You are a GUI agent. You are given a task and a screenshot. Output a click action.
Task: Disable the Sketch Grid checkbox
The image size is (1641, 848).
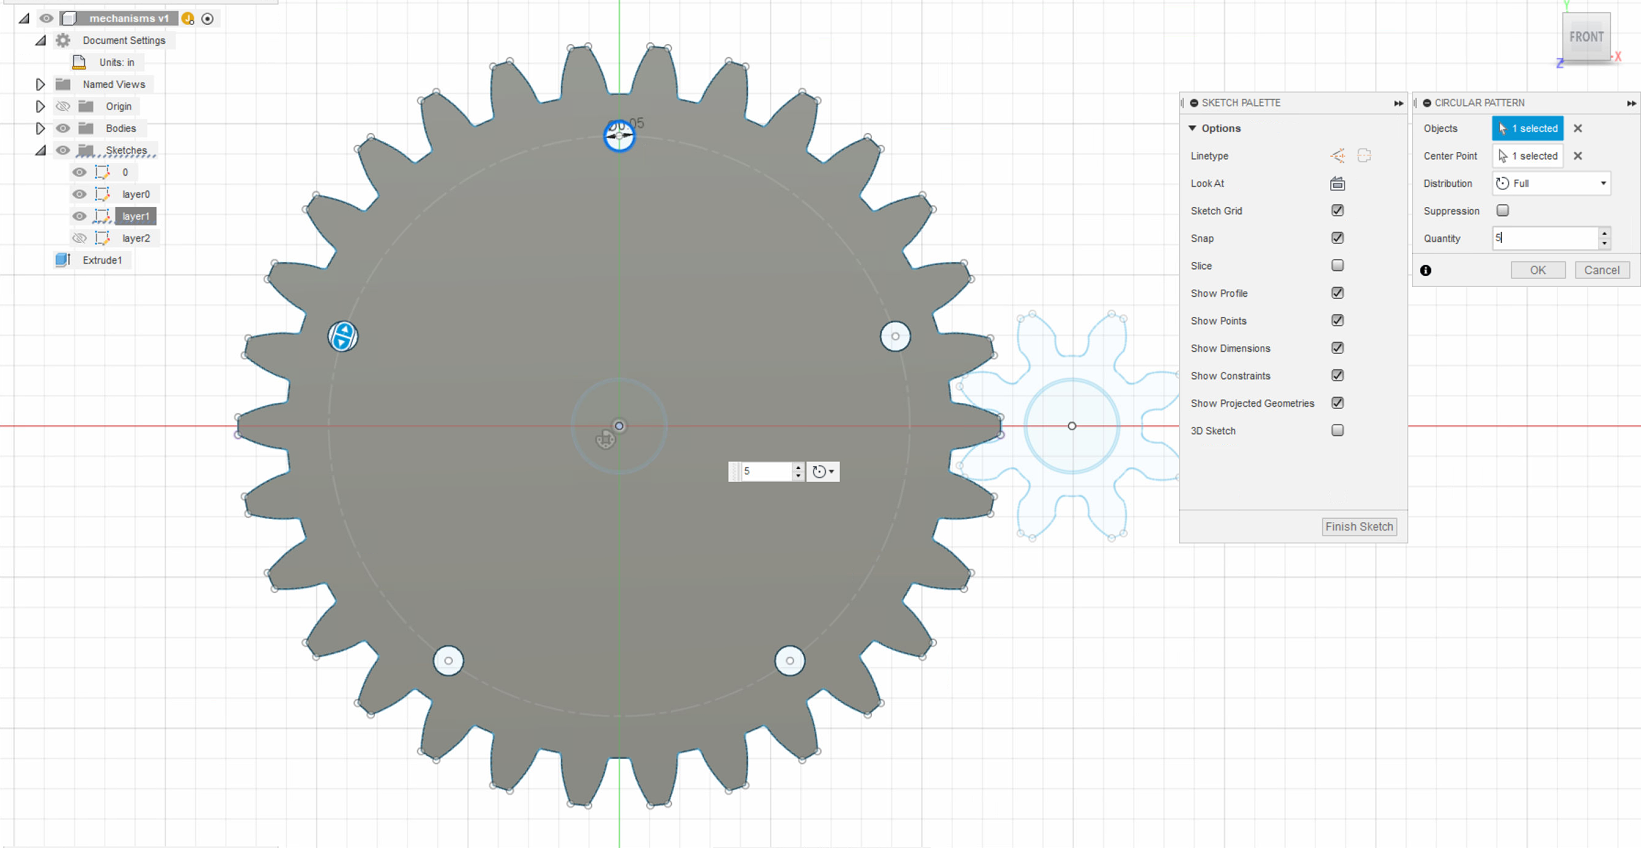(x=1337, y=211)
